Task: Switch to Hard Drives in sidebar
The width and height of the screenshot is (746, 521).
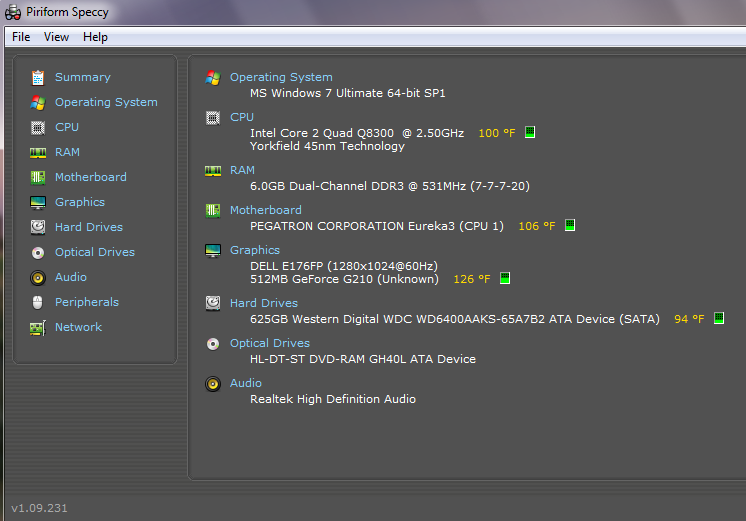Action: pyautogui.click(x=89, y=227)
